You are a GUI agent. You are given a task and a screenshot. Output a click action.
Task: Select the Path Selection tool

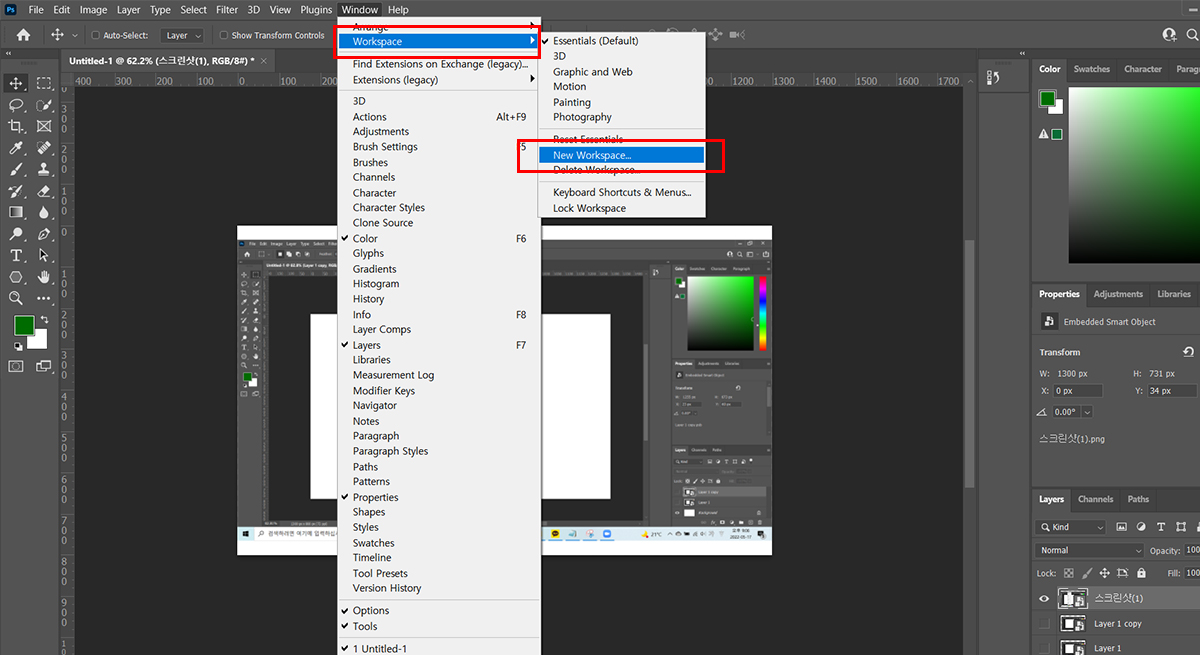(x=44, y=256)
